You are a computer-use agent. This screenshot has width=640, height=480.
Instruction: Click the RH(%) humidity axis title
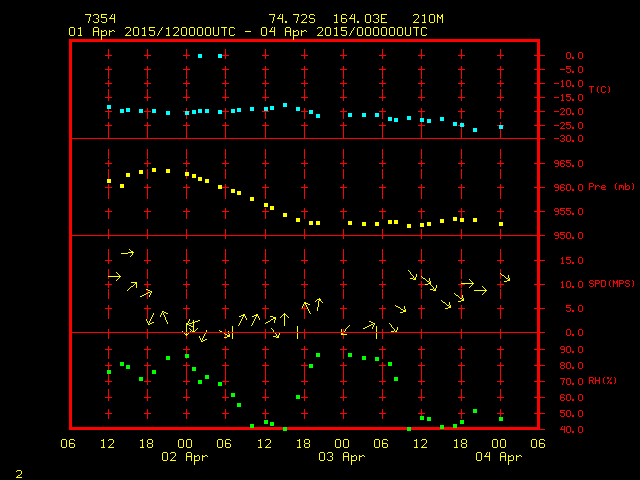pos(602,381)
